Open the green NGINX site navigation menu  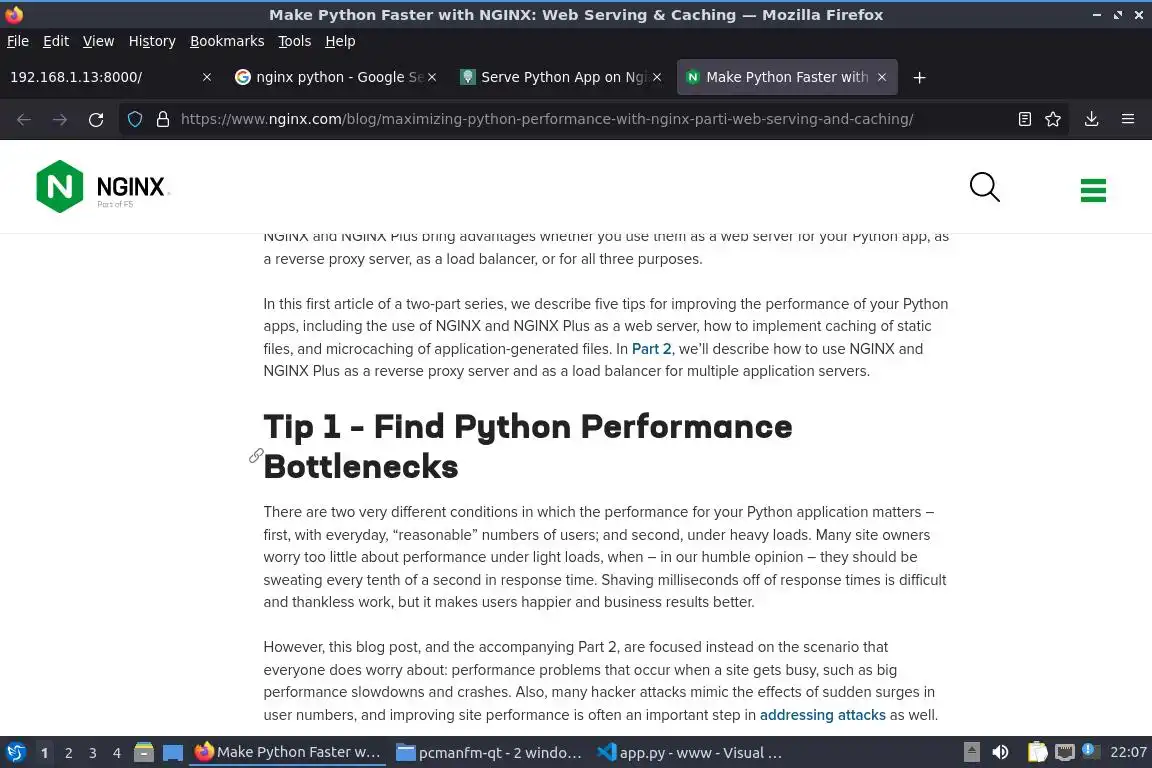(x=1093, y=190)
